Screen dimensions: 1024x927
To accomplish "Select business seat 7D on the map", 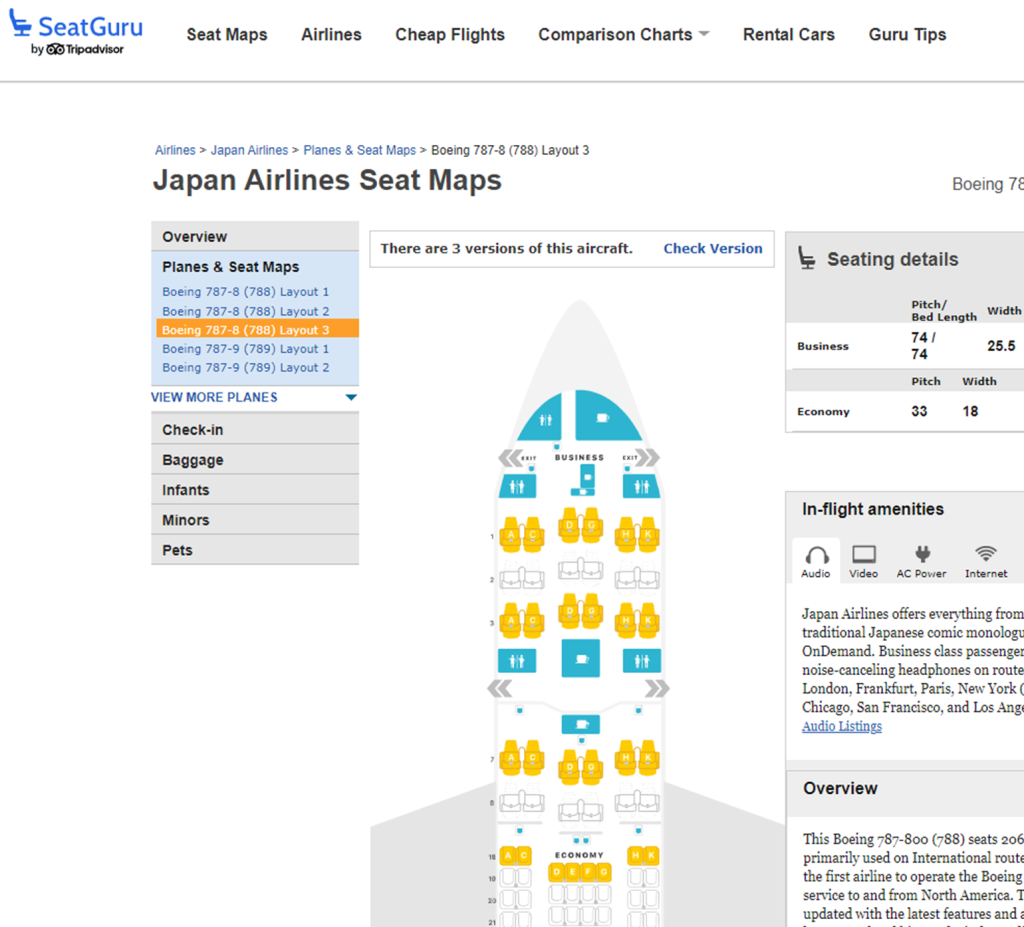I will (x=569, y=767).
